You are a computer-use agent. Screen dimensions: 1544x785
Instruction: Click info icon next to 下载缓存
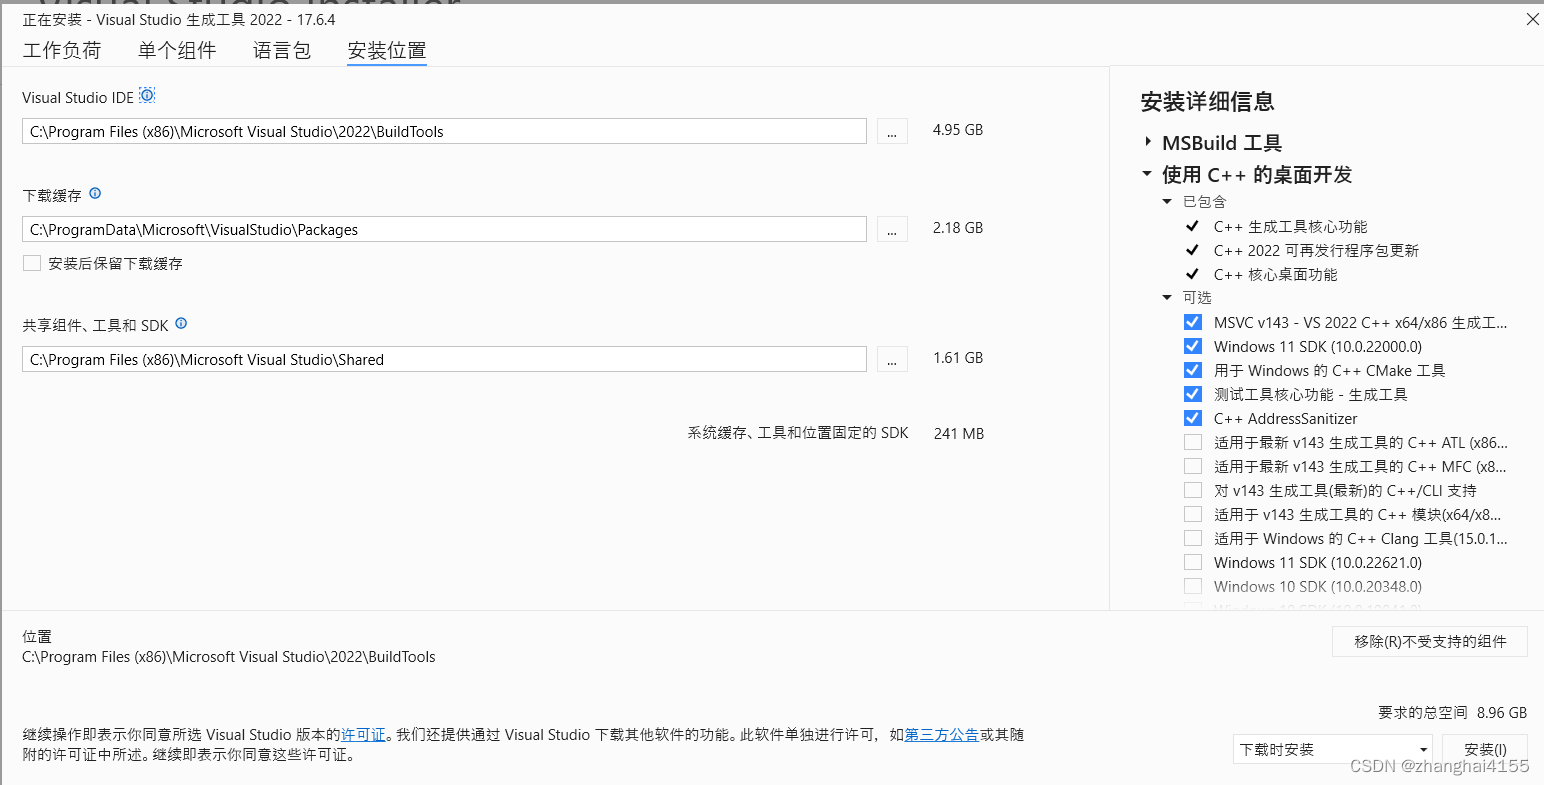click(95, 194)
